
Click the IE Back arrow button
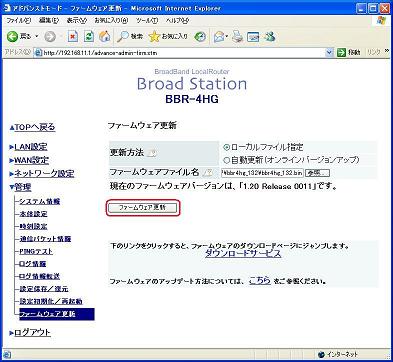(13, 36)
